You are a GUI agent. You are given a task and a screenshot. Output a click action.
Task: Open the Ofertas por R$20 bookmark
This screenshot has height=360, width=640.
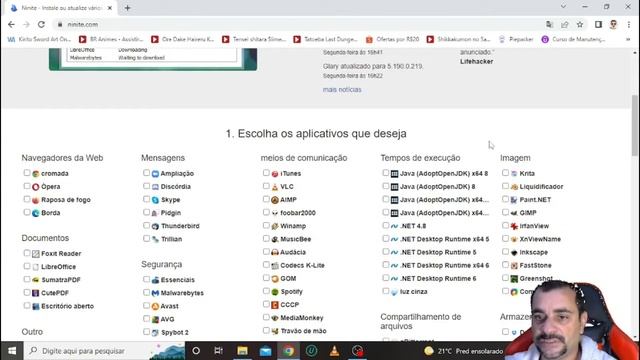(393, 39)
